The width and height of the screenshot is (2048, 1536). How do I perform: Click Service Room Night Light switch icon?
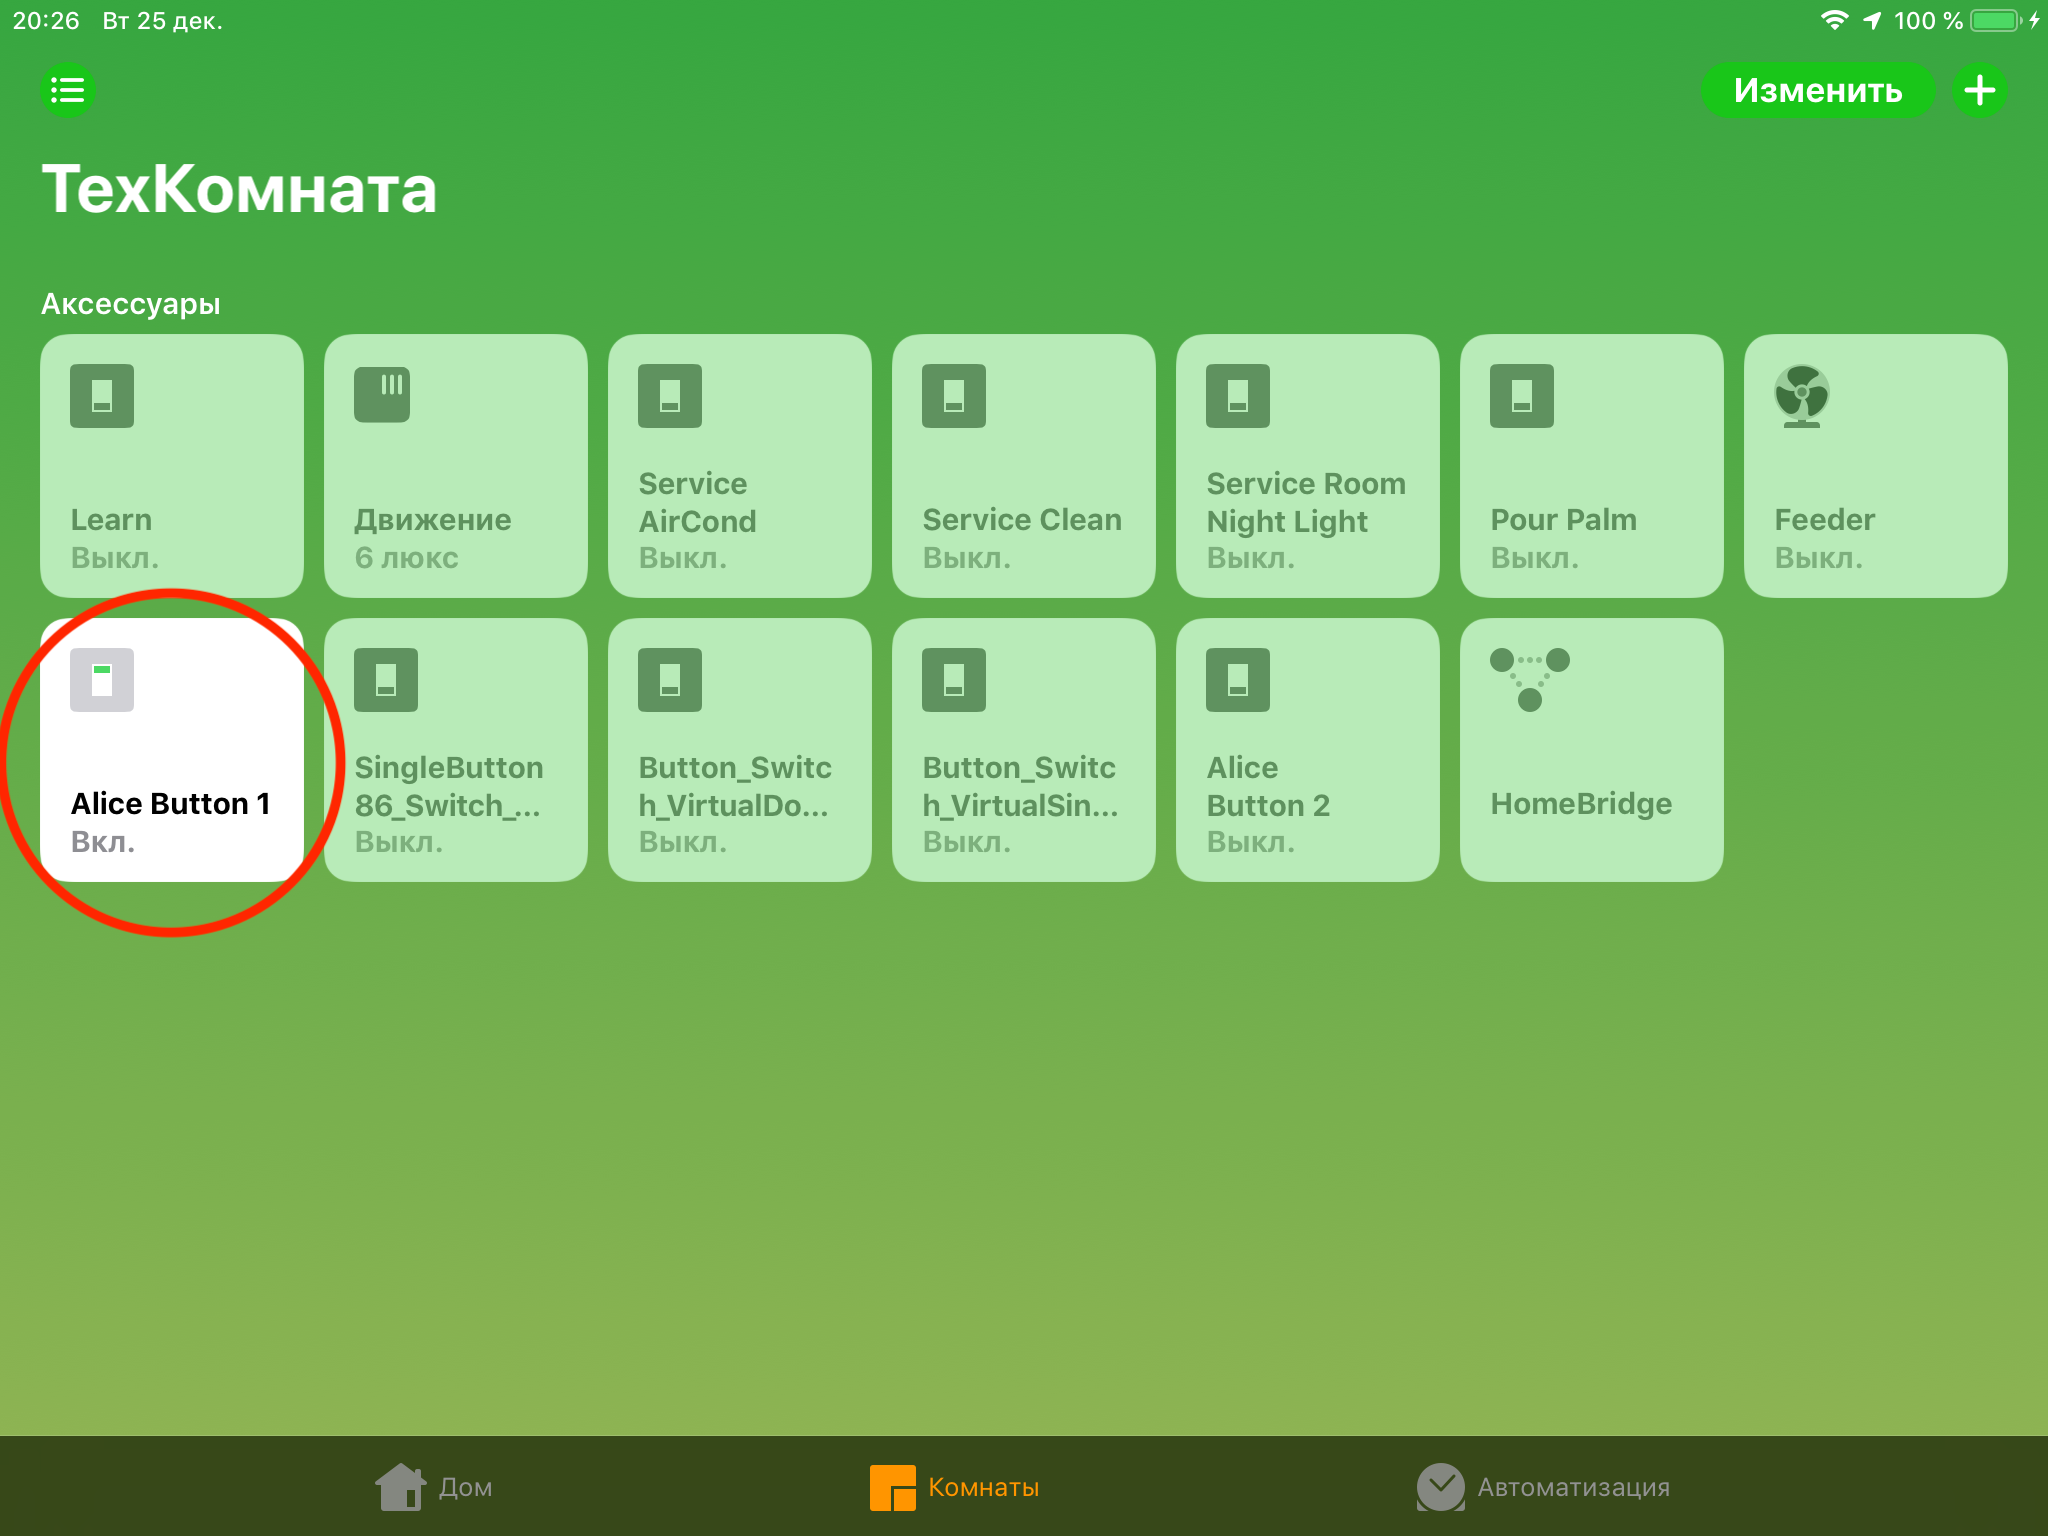coord(1238,396)
